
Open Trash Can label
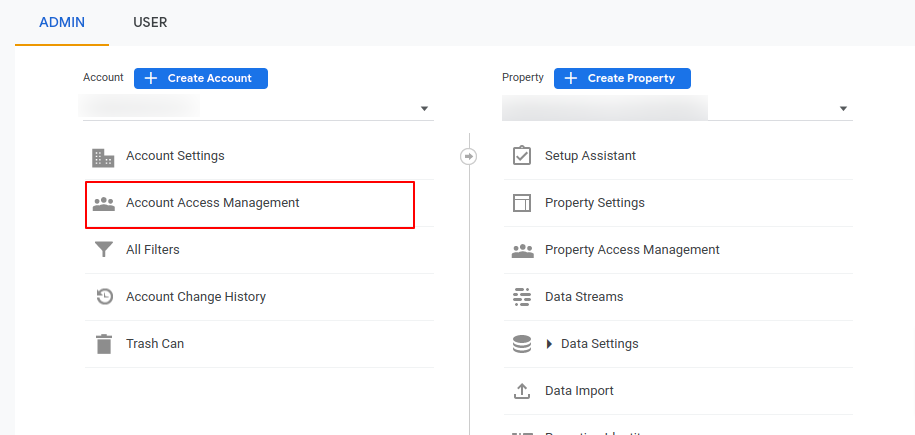[155, 343]
